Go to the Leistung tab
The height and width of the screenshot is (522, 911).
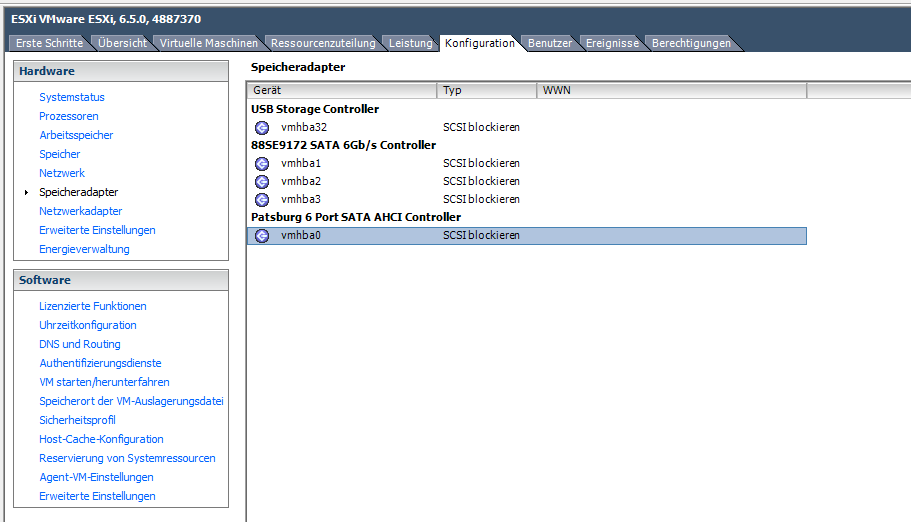click(410, 43)
